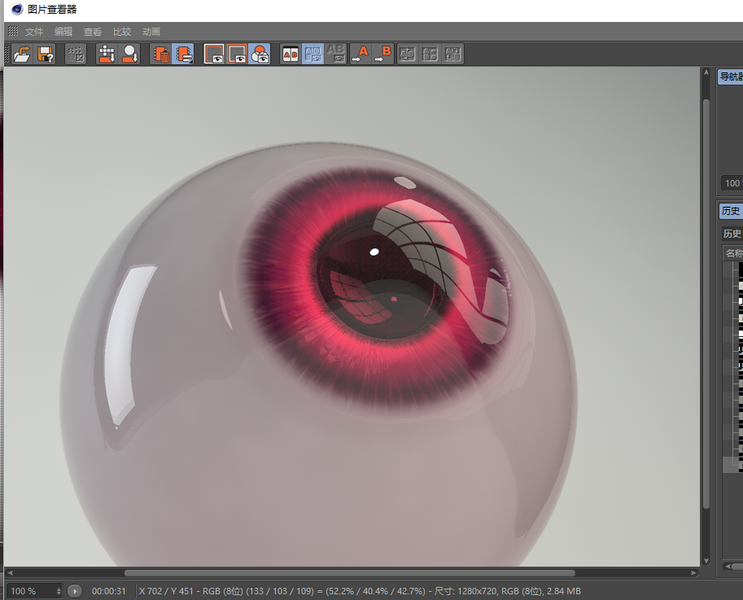Click the white-framed single pass display icon
Image resolution: width=743 pixels, height=600 pixels.
[214, 54]
